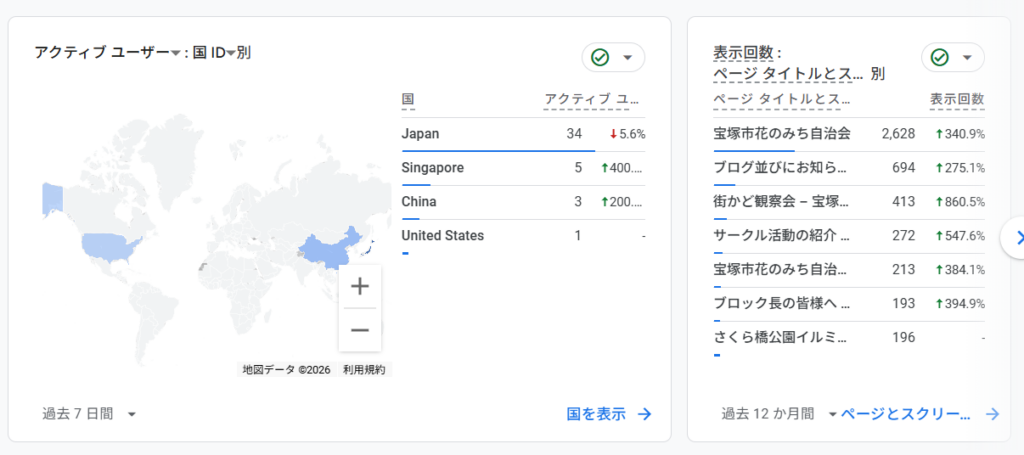Screen dimensions: 1024x455
Task: Expand 過去 7 日間 date range selector
Action: click(132, 414)
